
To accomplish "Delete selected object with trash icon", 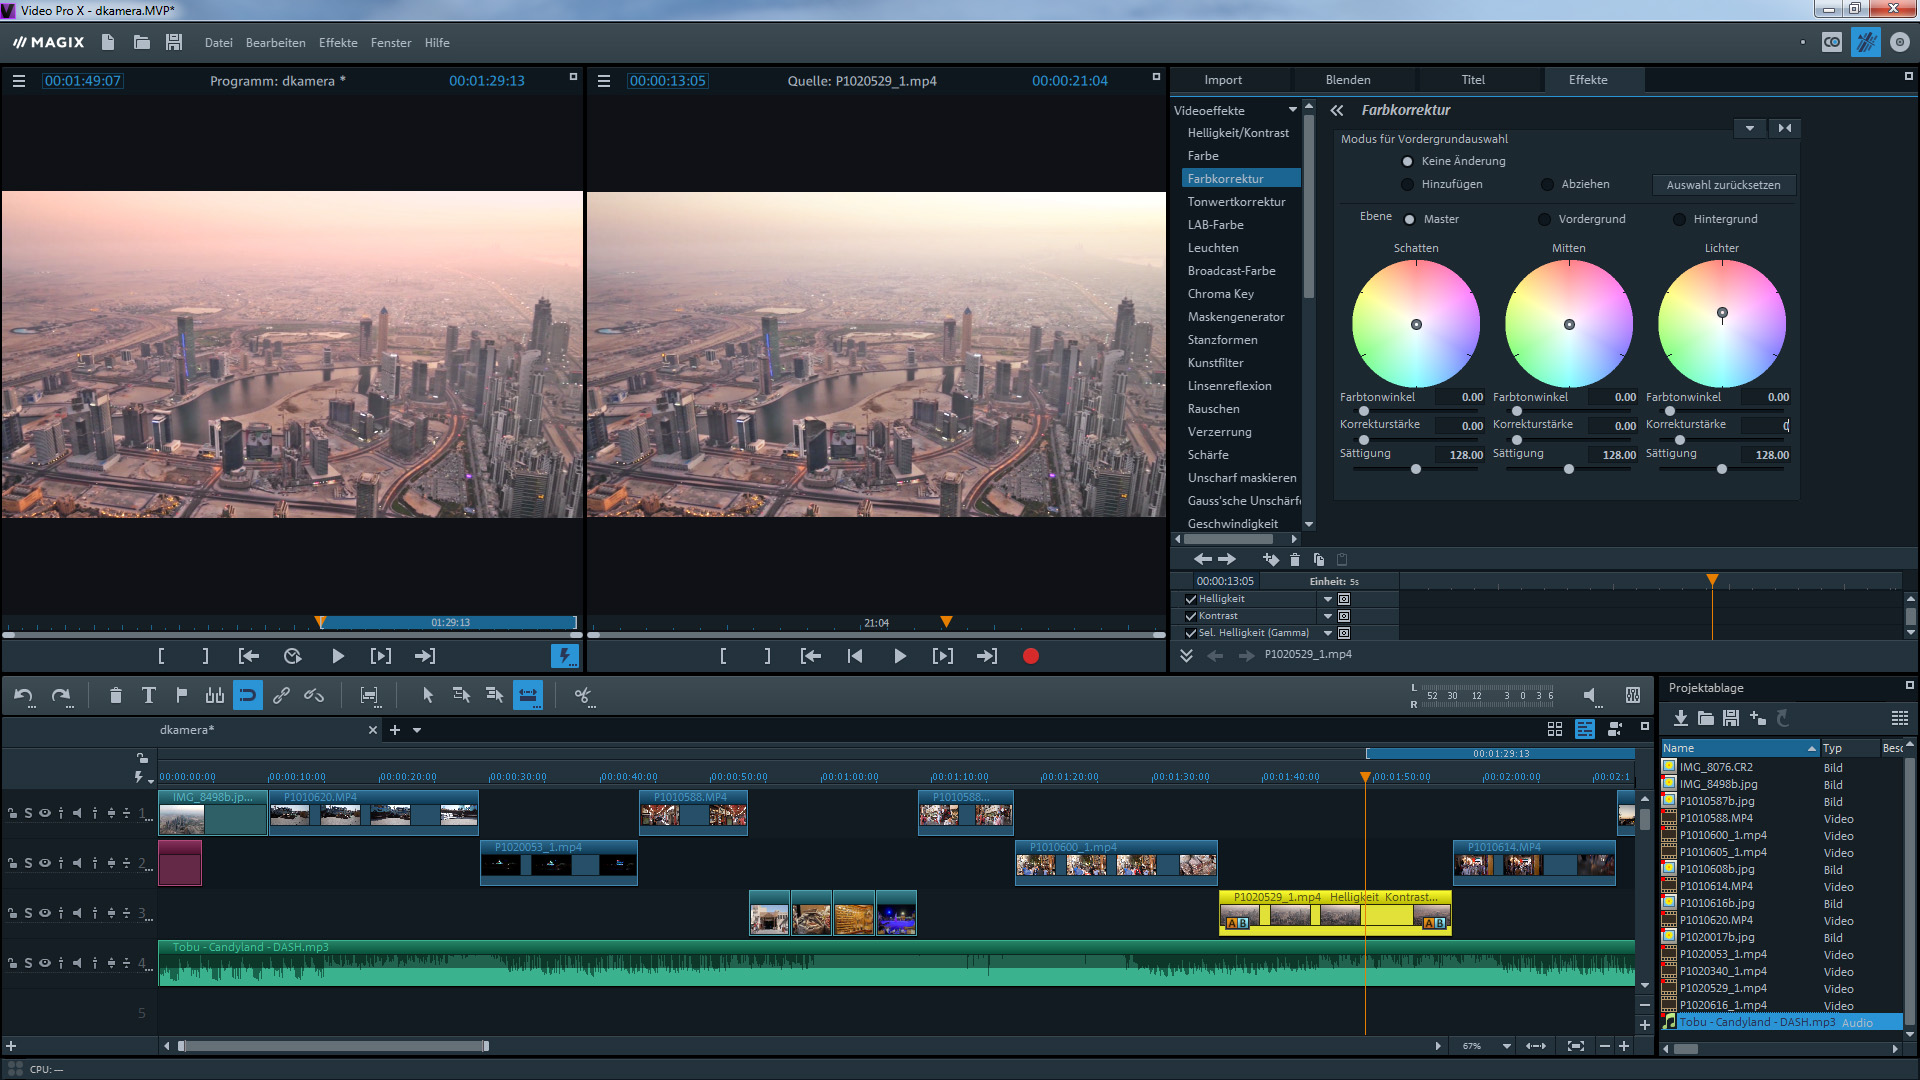I will [x=115, y=695].
